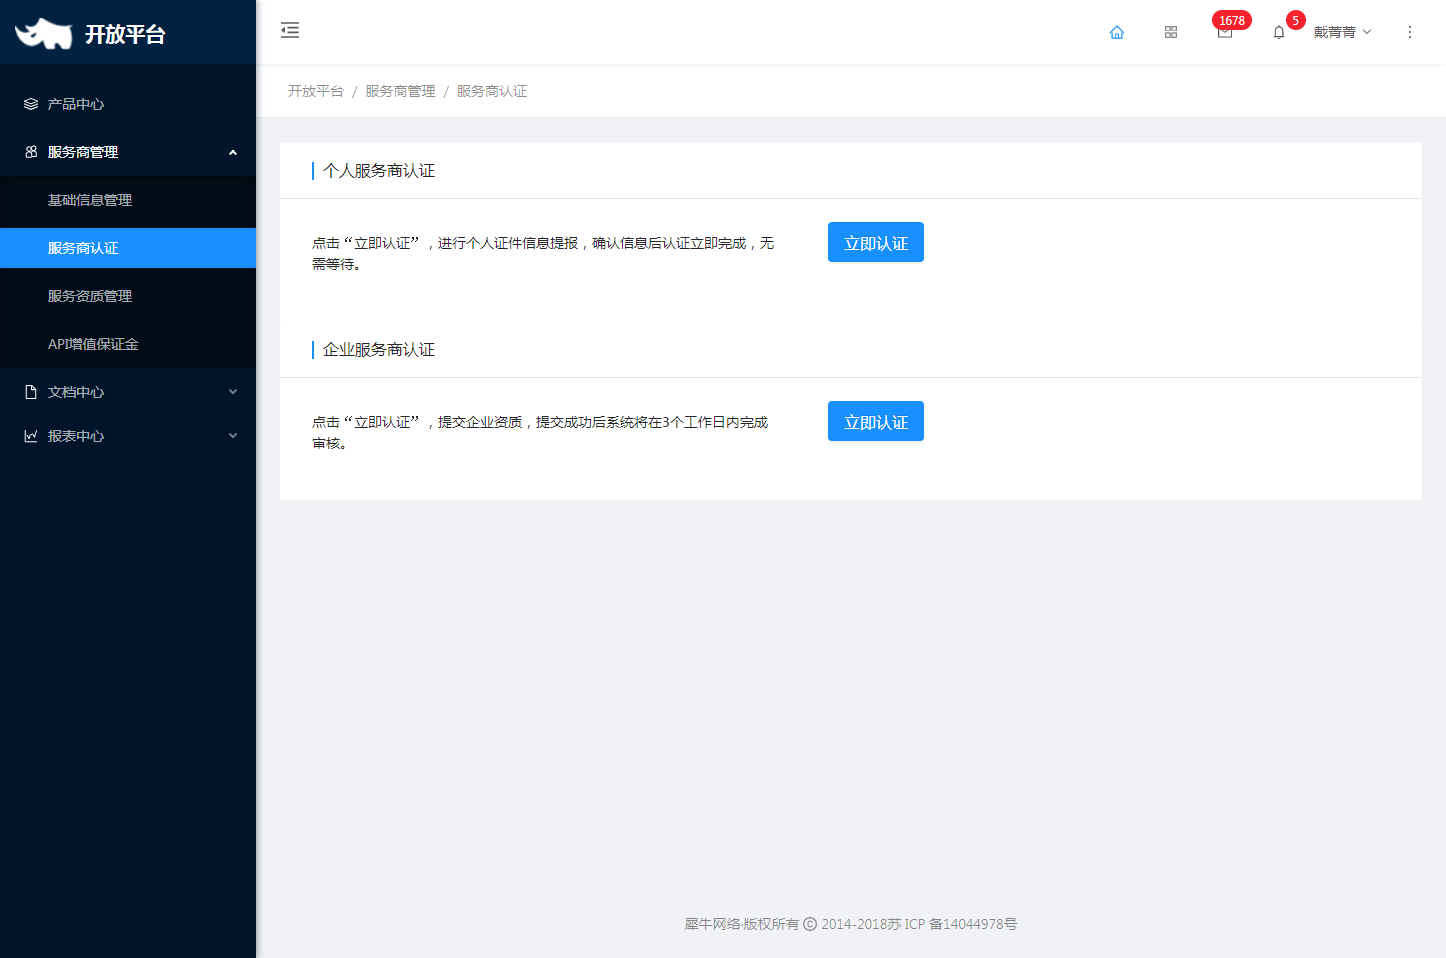The height and width of the screenshot is (958, 1446).
Task: Click the personal certification description text
Action: (x=543, y=253)
